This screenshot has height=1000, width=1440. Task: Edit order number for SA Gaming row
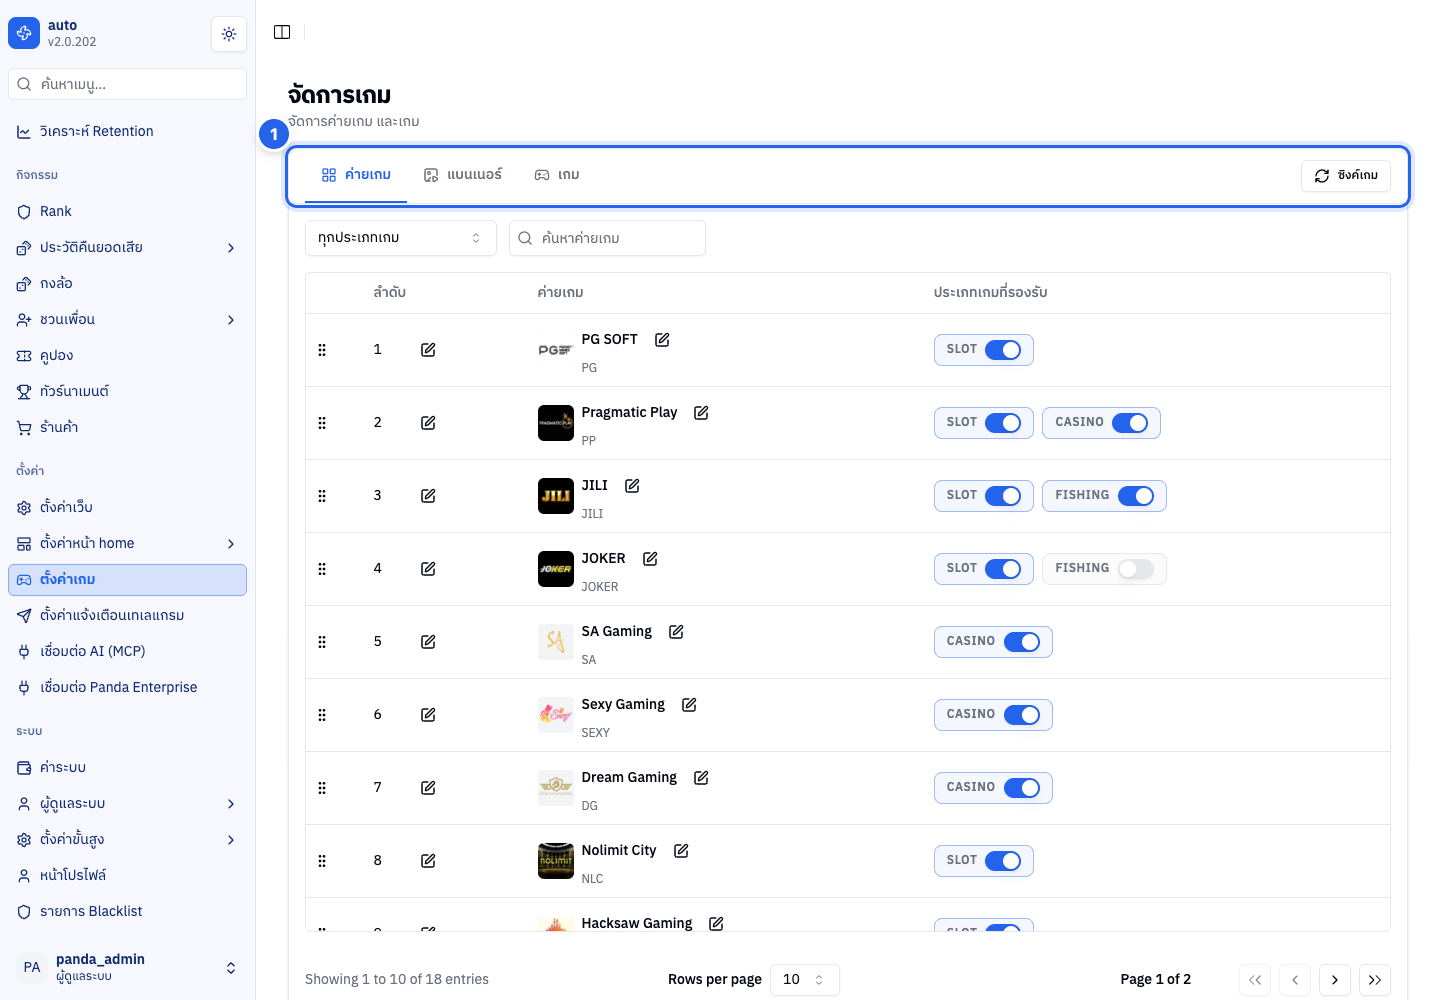[x=428, y=642]
